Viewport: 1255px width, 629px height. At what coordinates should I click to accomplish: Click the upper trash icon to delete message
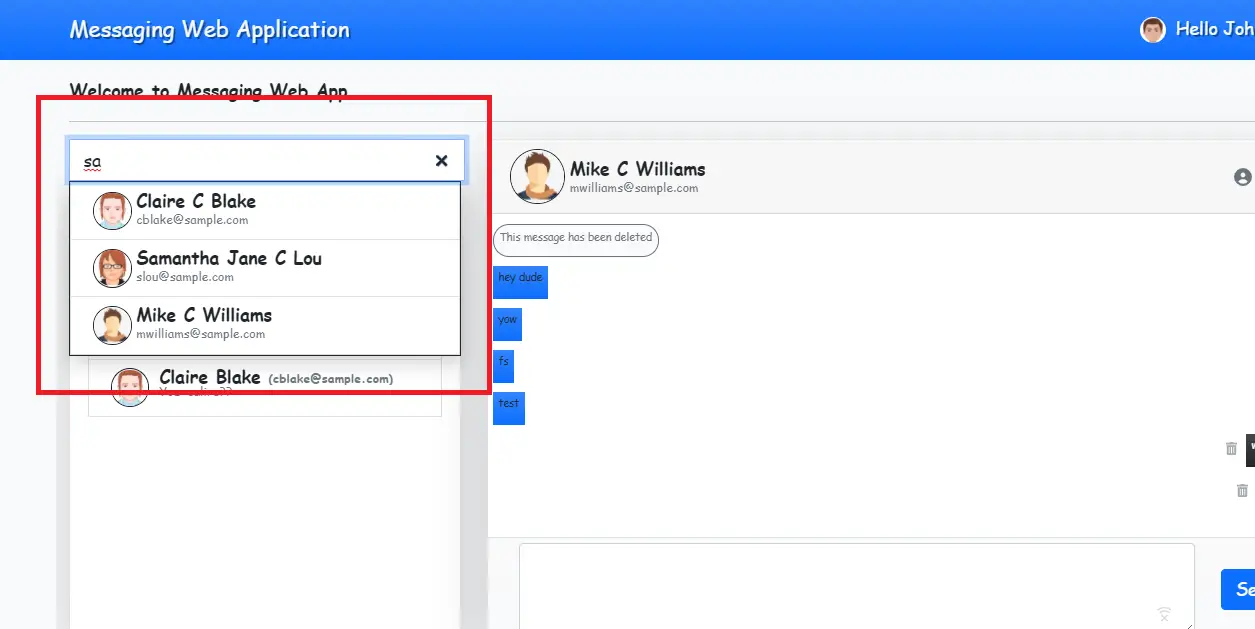[1231, 449]
